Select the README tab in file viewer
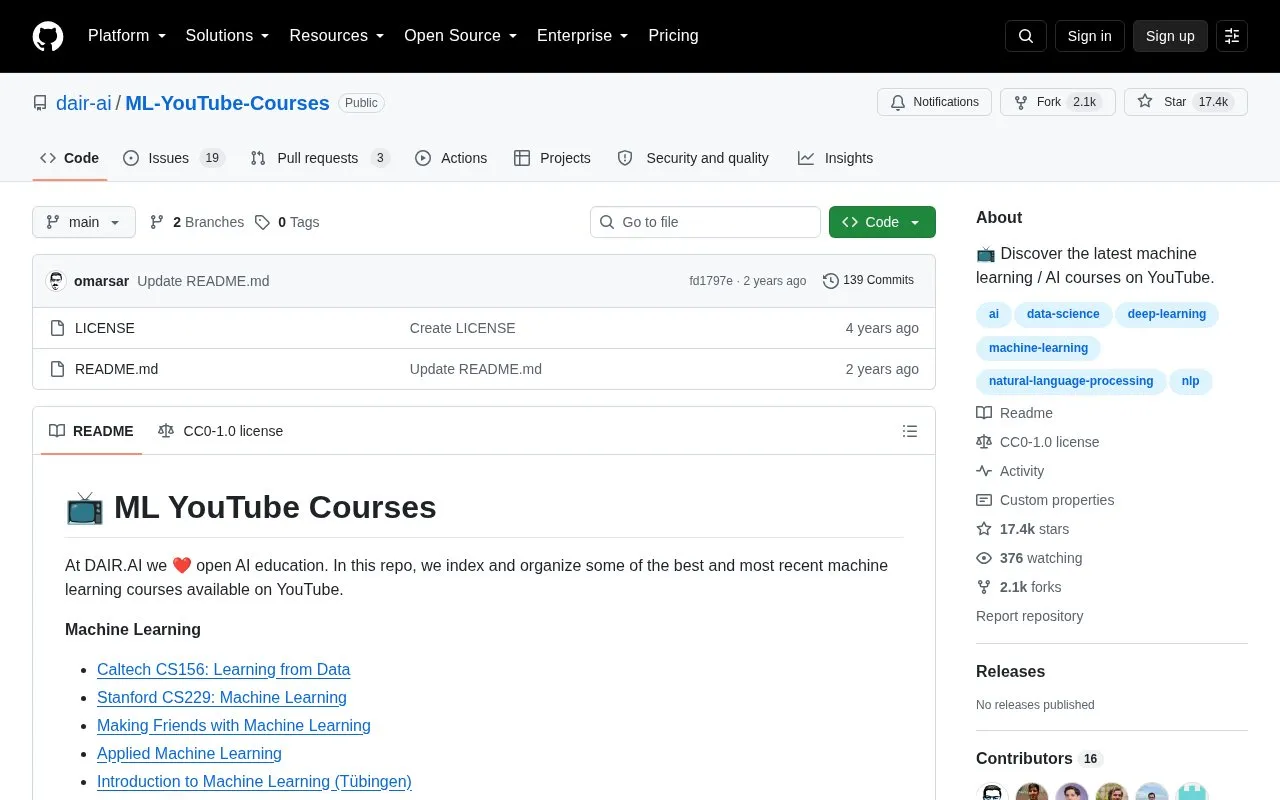Screen dimensions: 1280x800 coord(91,431)
